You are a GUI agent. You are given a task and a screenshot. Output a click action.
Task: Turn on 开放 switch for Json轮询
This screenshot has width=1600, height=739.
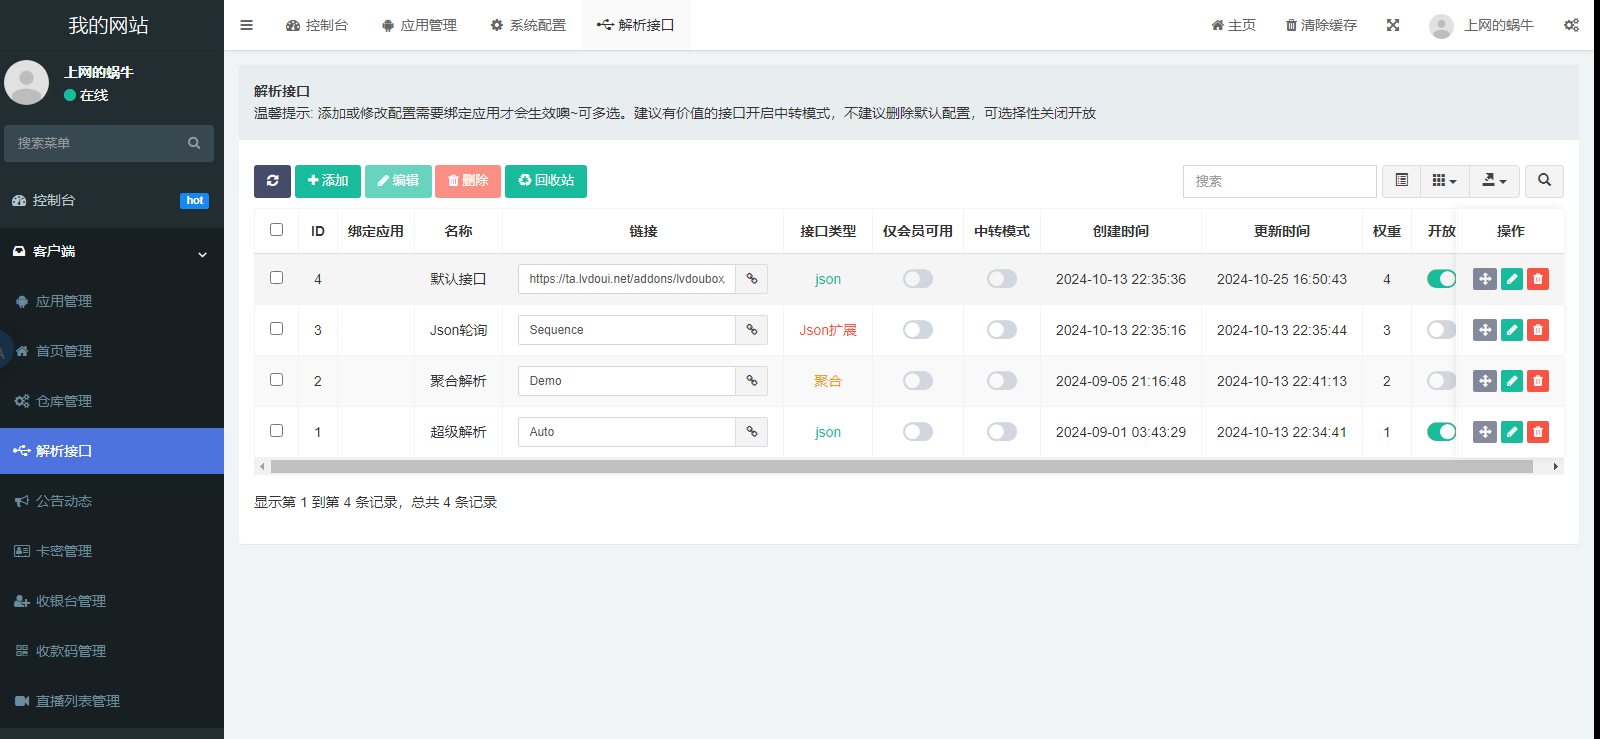[x=1441, y=330]
